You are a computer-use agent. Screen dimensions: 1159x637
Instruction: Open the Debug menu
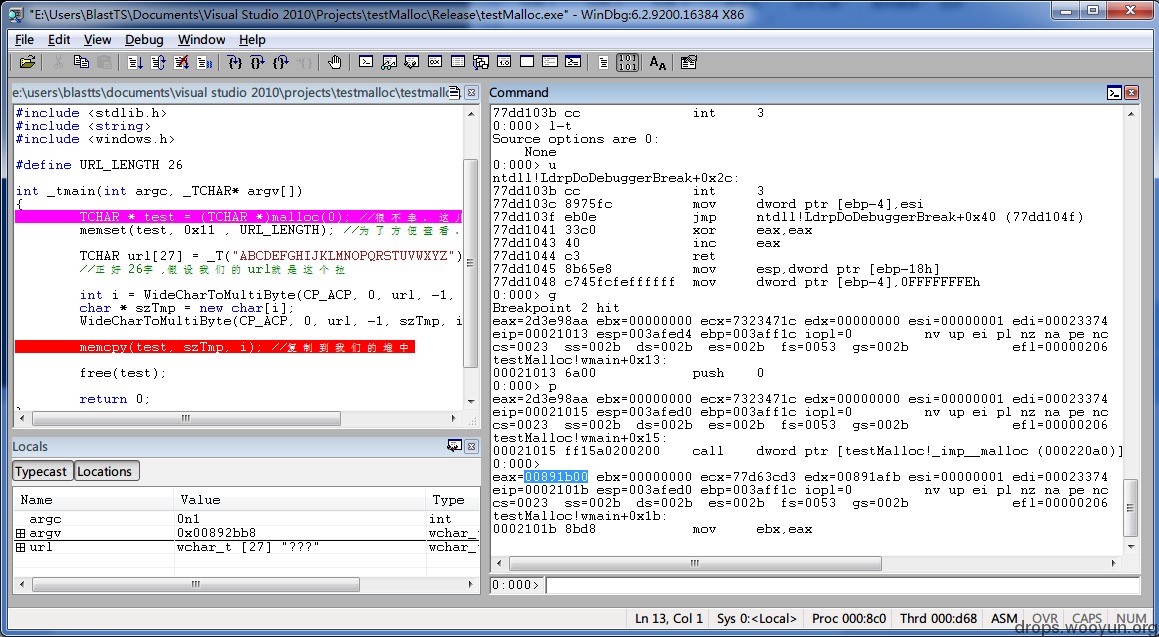144,40
